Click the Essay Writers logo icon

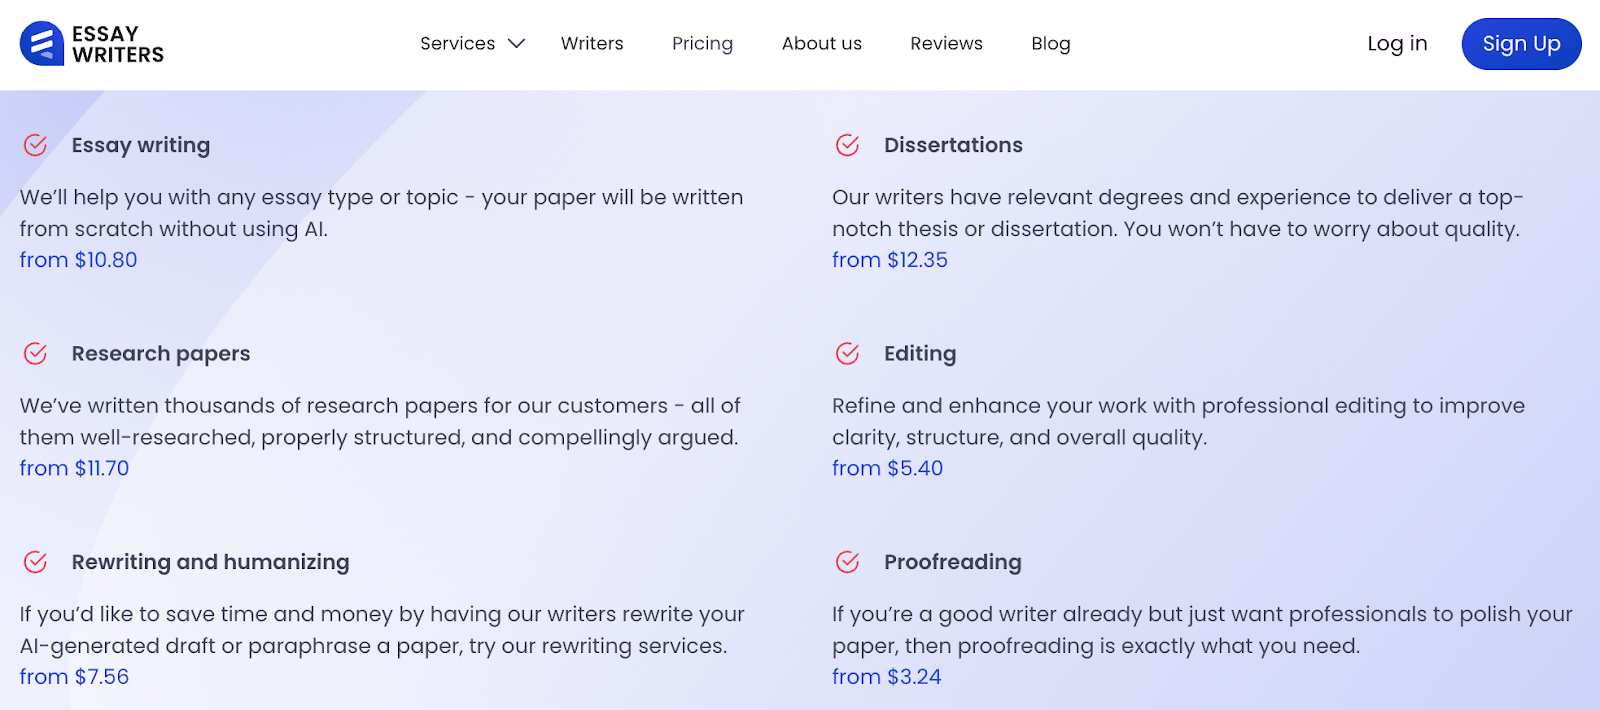42,44
